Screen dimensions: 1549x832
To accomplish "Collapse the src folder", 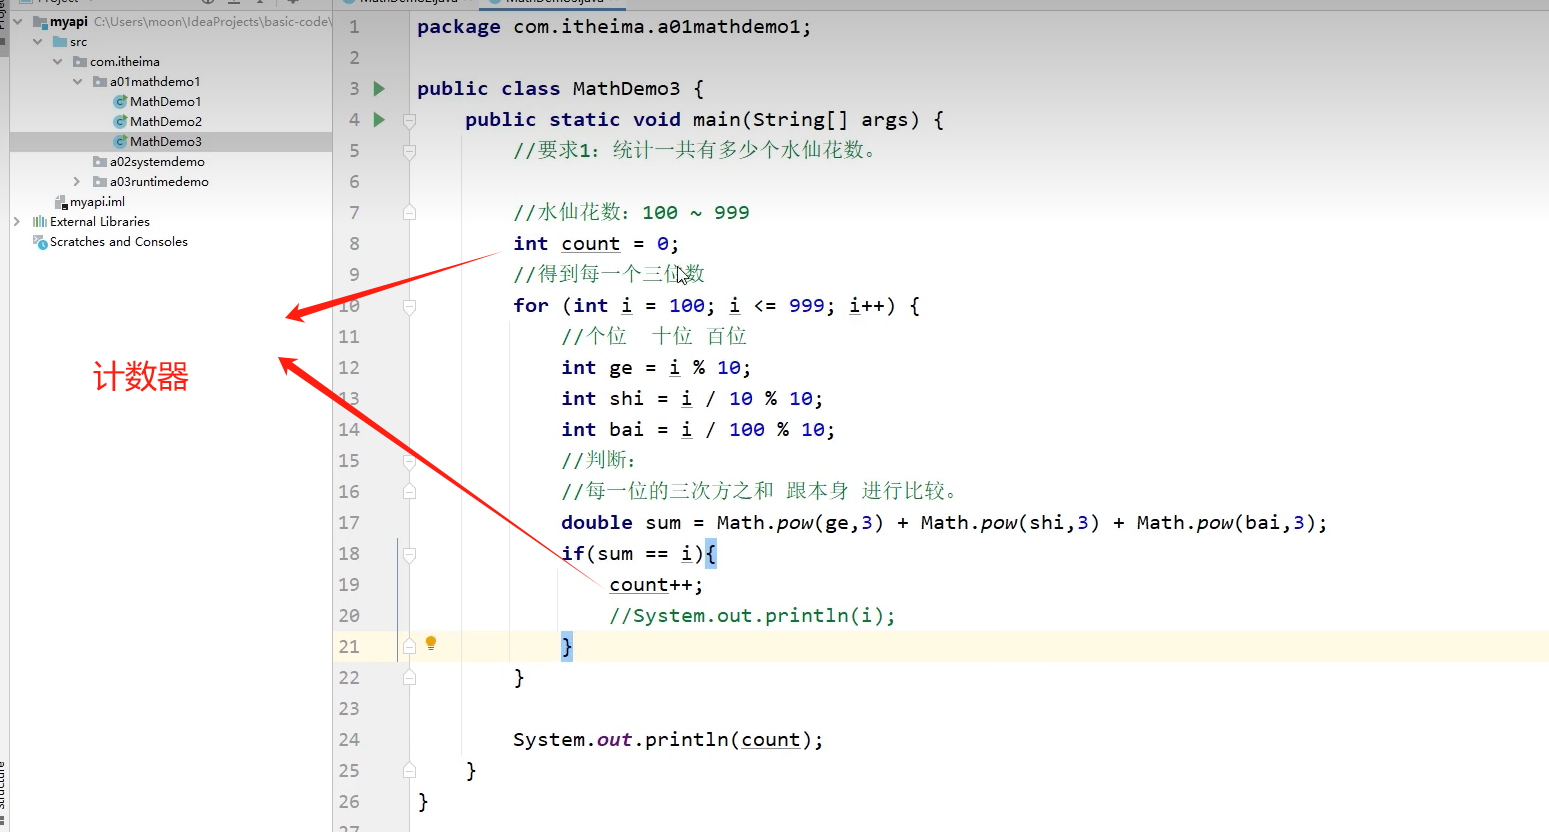I will click(39, 41).
